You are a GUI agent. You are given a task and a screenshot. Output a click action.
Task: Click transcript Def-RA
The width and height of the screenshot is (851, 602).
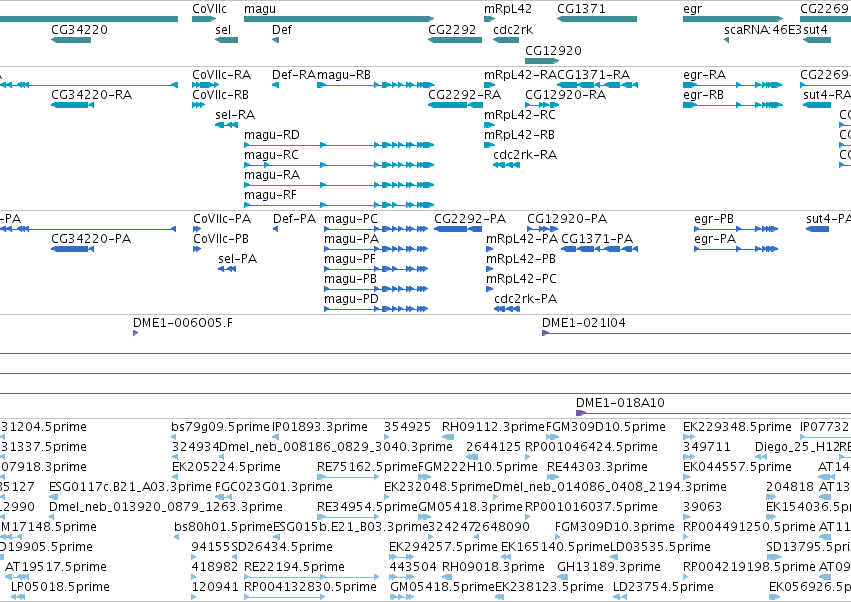294,74
